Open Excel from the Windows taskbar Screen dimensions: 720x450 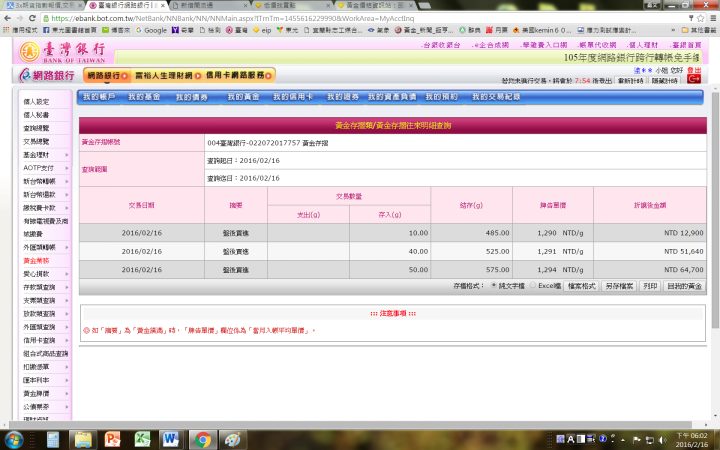pos(141,439)
